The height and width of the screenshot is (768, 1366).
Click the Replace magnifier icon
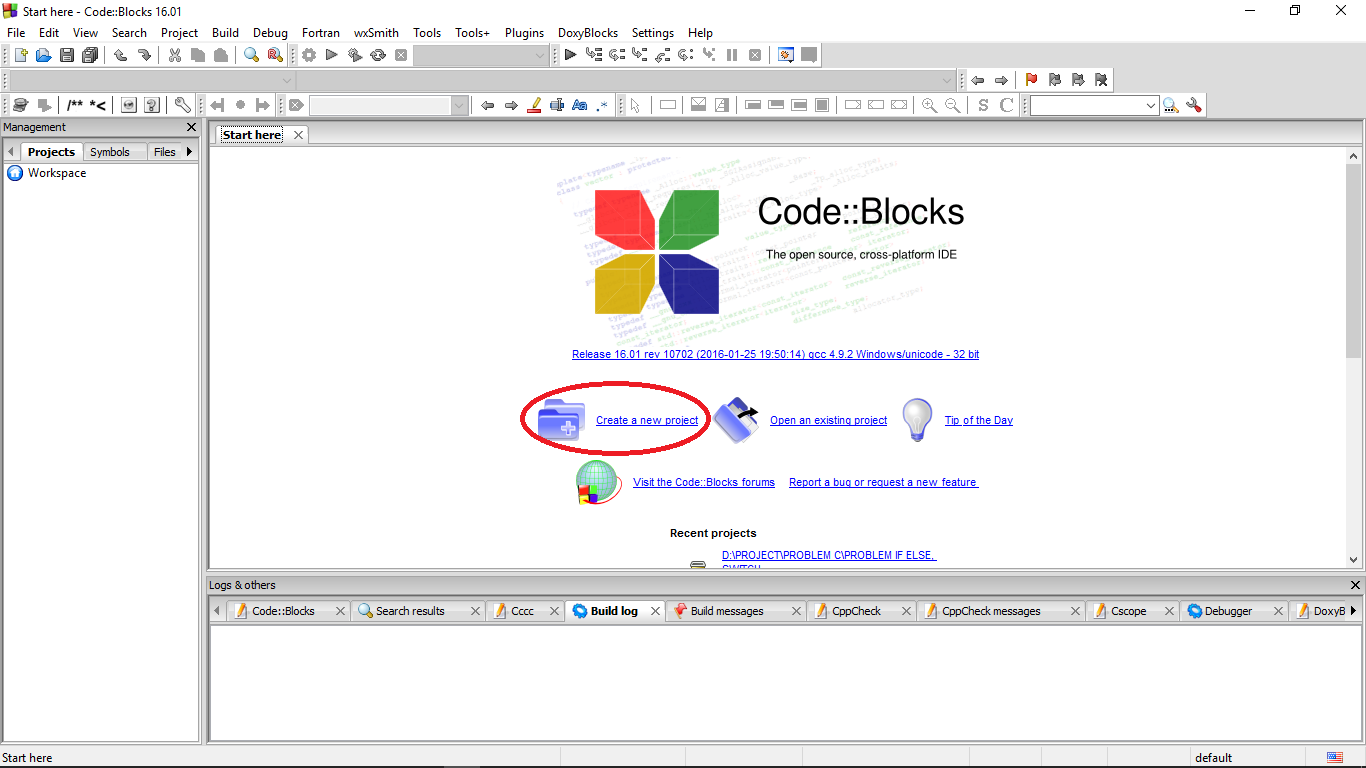275,55
